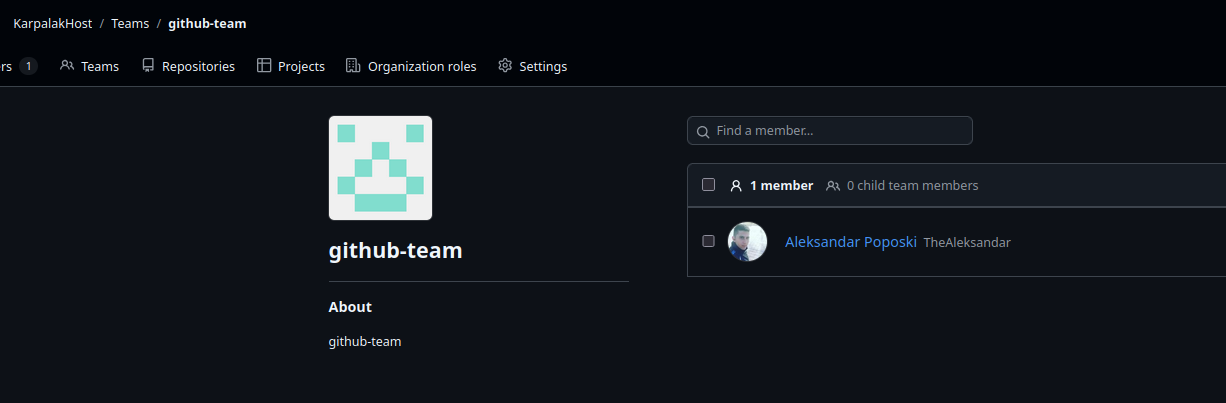Open the Teams tab
Image resolution: width=1226 pixels, height=403 pixels.
pyautogui.click(x=89, y=66)
